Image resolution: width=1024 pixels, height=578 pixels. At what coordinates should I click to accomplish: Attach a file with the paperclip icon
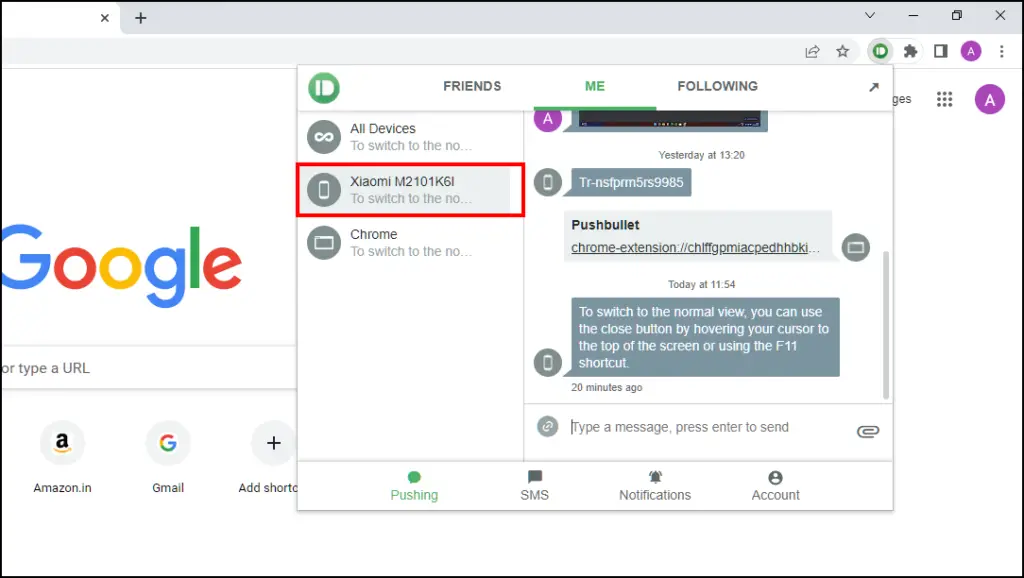[868, 431]
